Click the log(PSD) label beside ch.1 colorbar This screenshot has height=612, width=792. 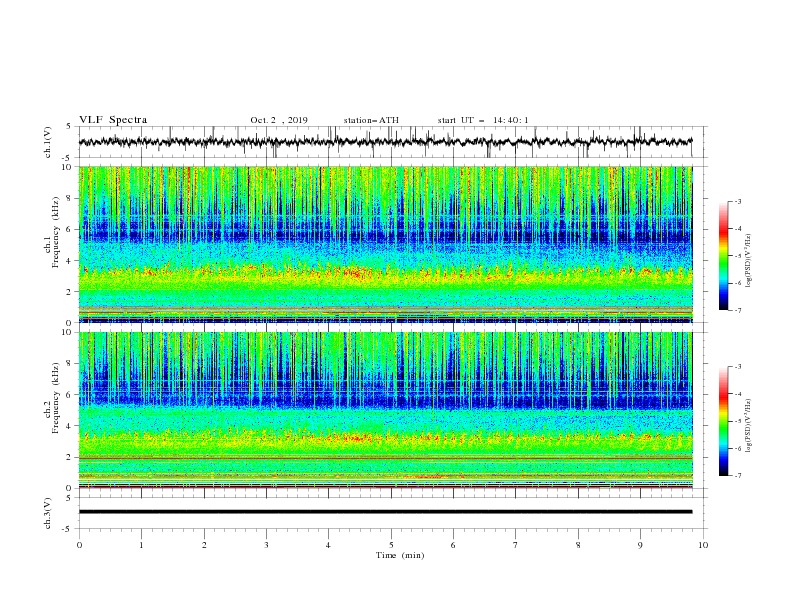click(x=748, y=261)
